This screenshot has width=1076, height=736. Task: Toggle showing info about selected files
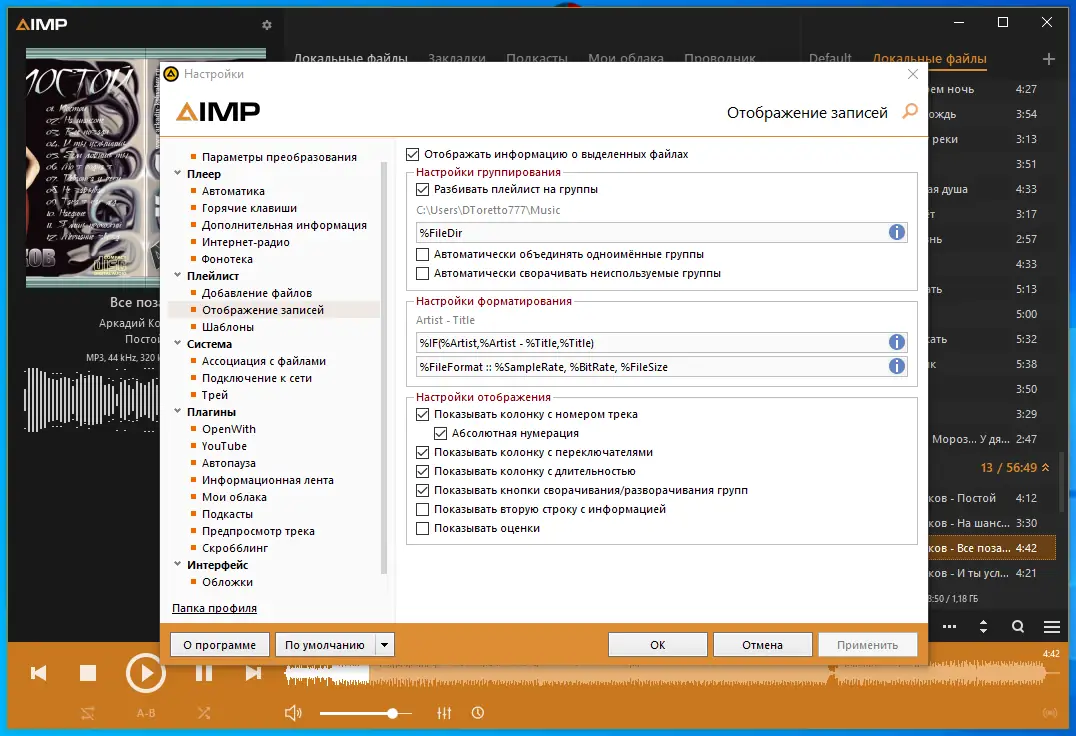pyautogui.click(x=412, y=154)
